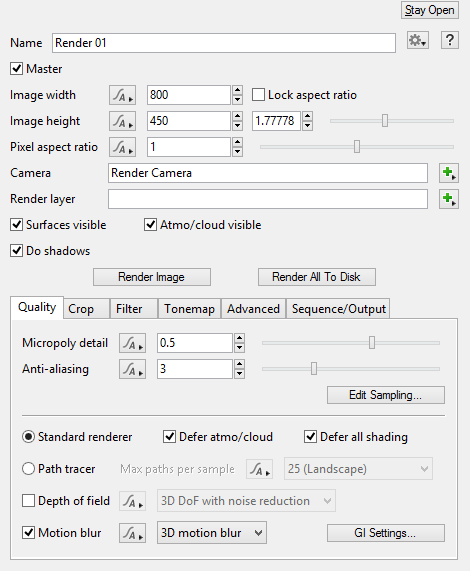
Task: Open the Sequence/Output tab
Action: tap(338, 309)
